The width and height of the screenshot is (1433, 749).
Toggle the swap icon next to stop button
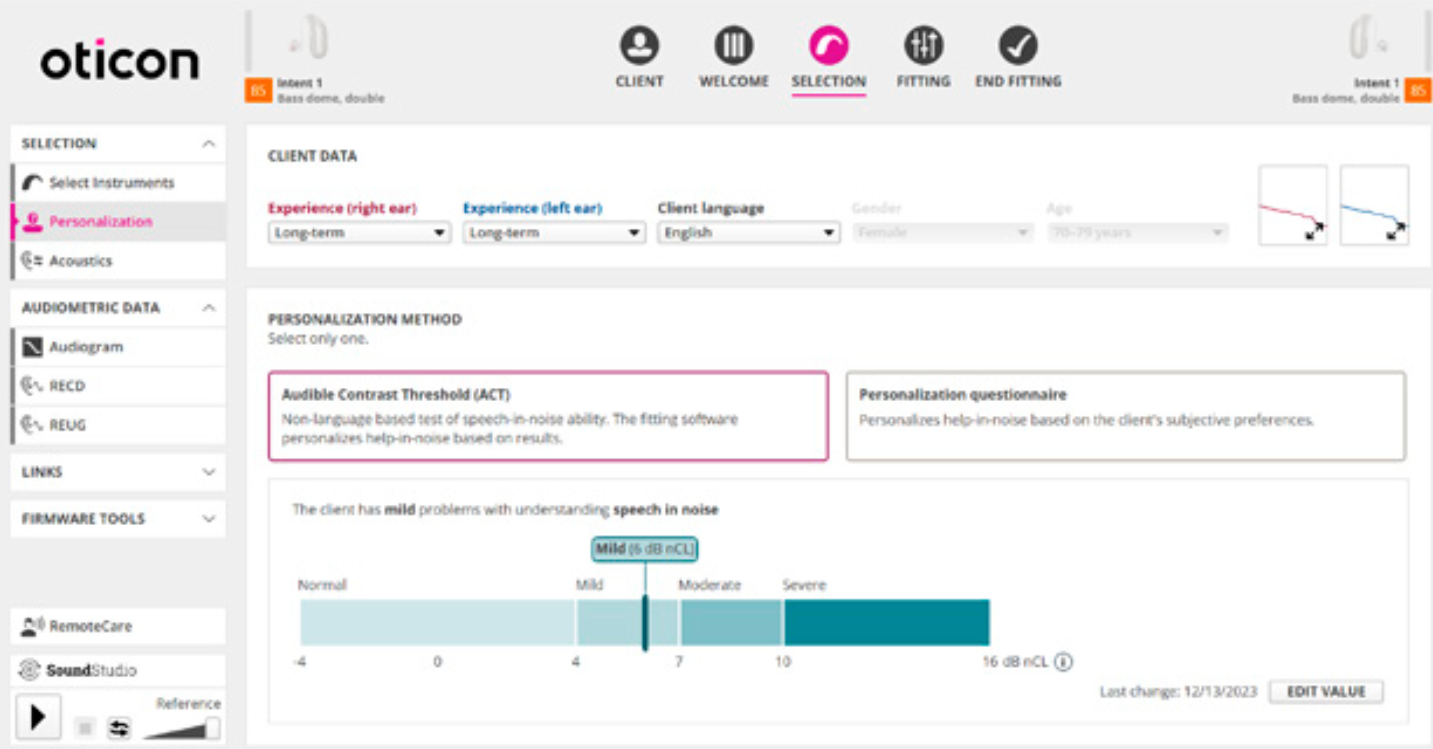point(119,728)
